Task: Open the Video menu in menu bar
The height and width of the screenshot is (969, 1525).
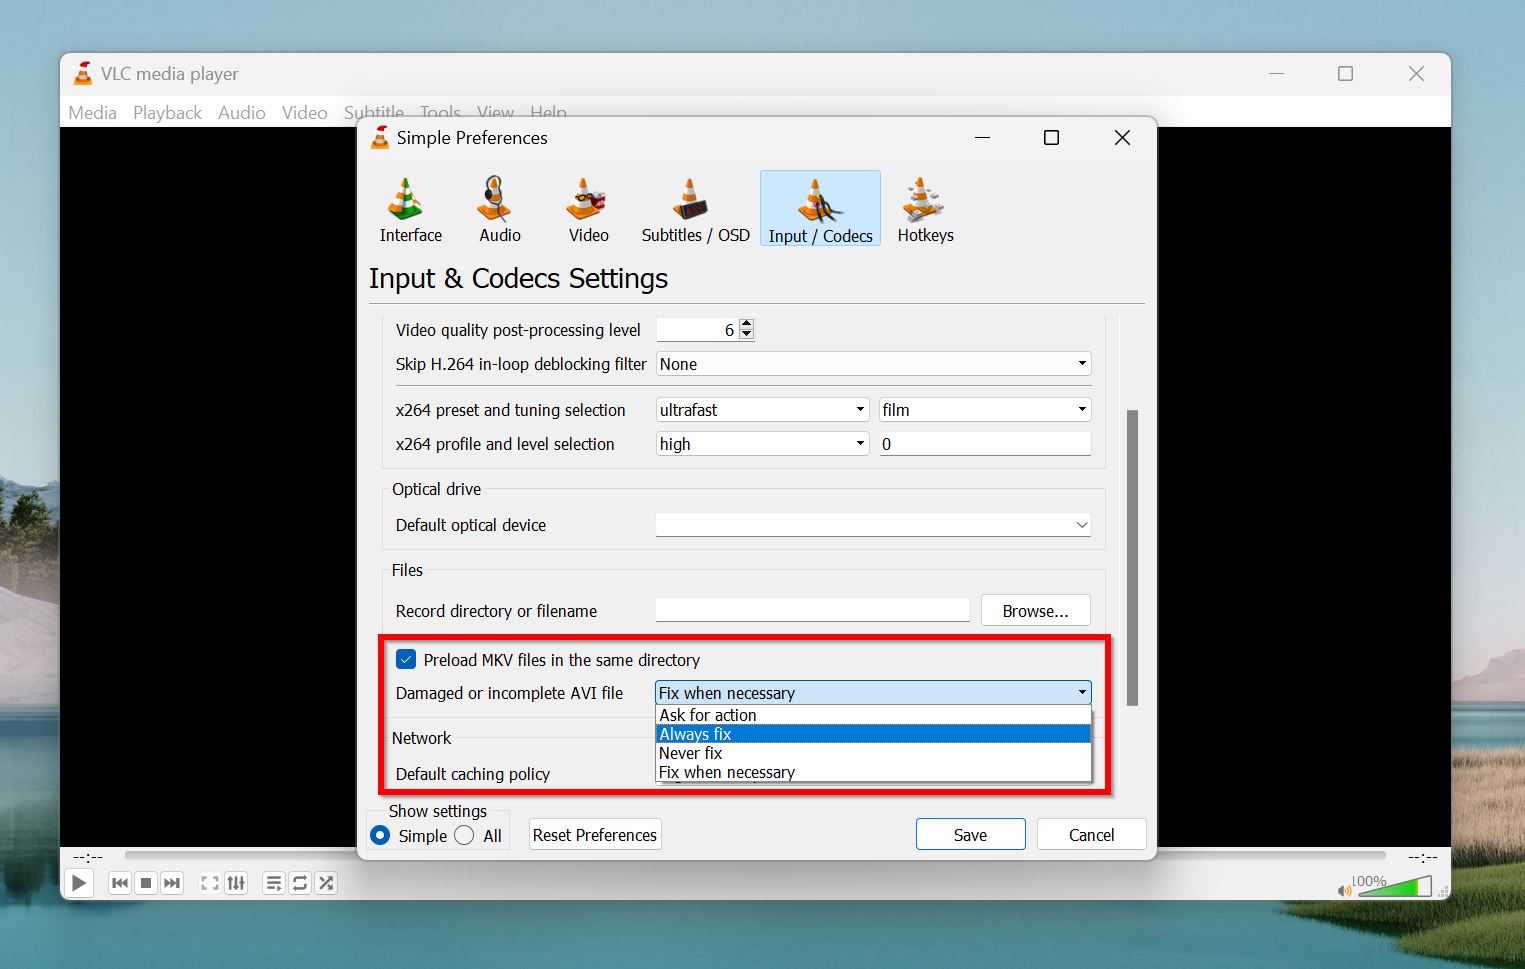Action: point(304,113)
